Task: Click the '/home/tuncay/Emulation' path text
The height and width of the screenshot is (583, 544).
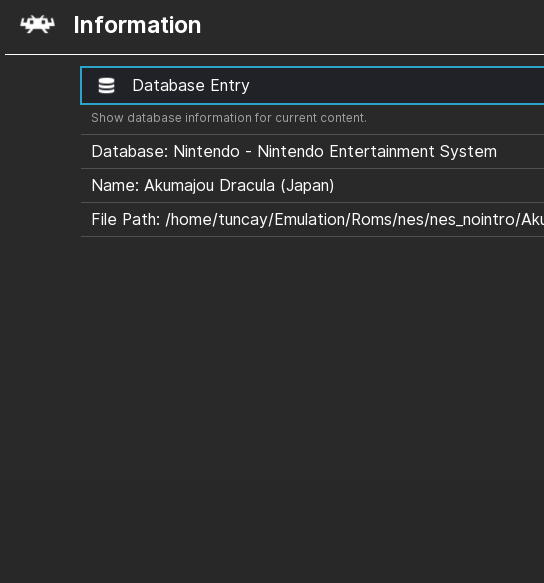Action: click(257, 219)
